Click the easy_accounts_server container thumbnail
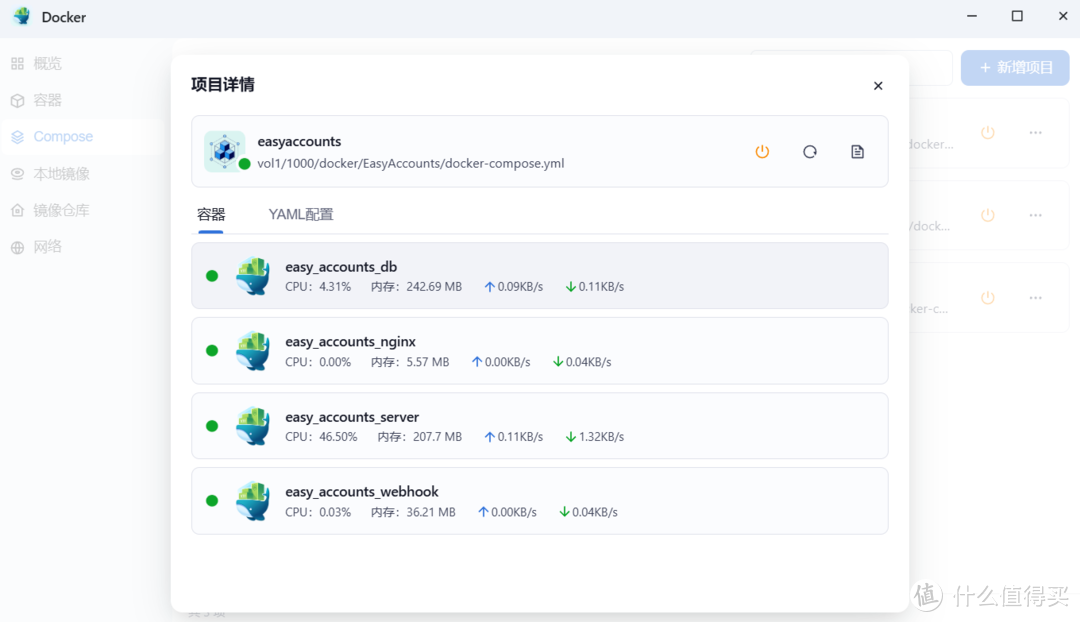 (253, 426)
